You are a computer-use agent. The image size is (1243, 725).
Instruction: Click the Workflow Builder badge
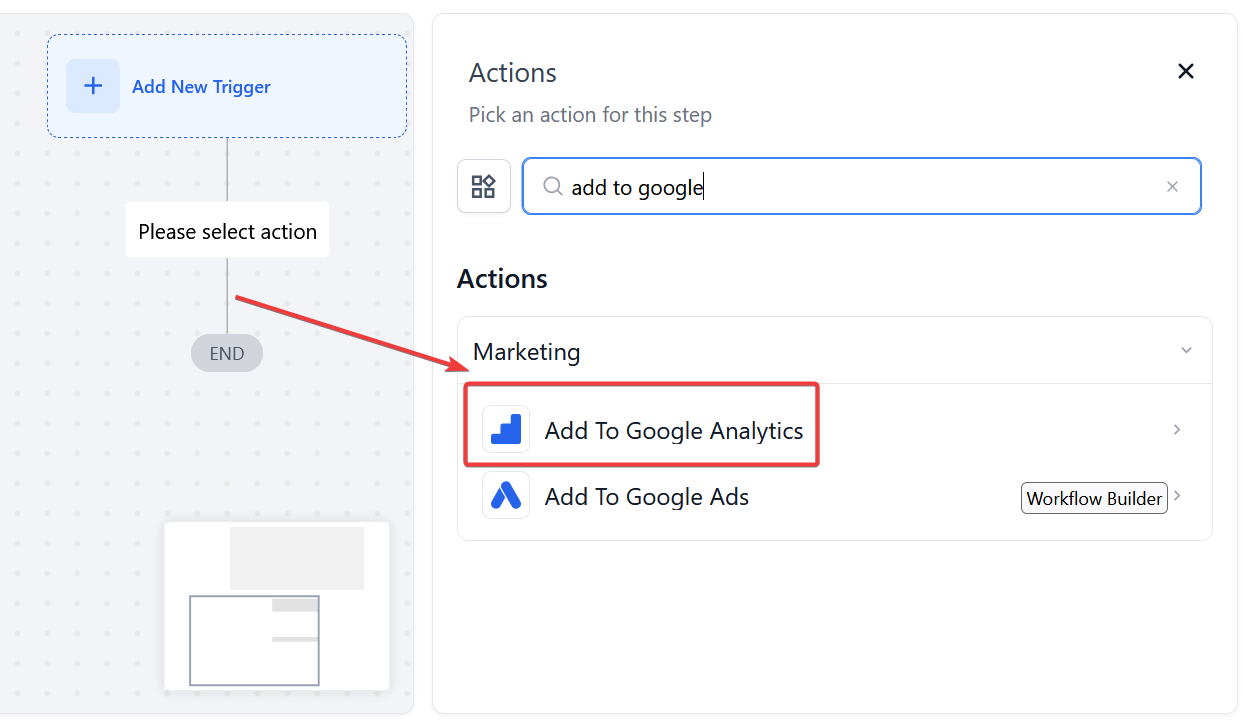tap(1094, 498)
